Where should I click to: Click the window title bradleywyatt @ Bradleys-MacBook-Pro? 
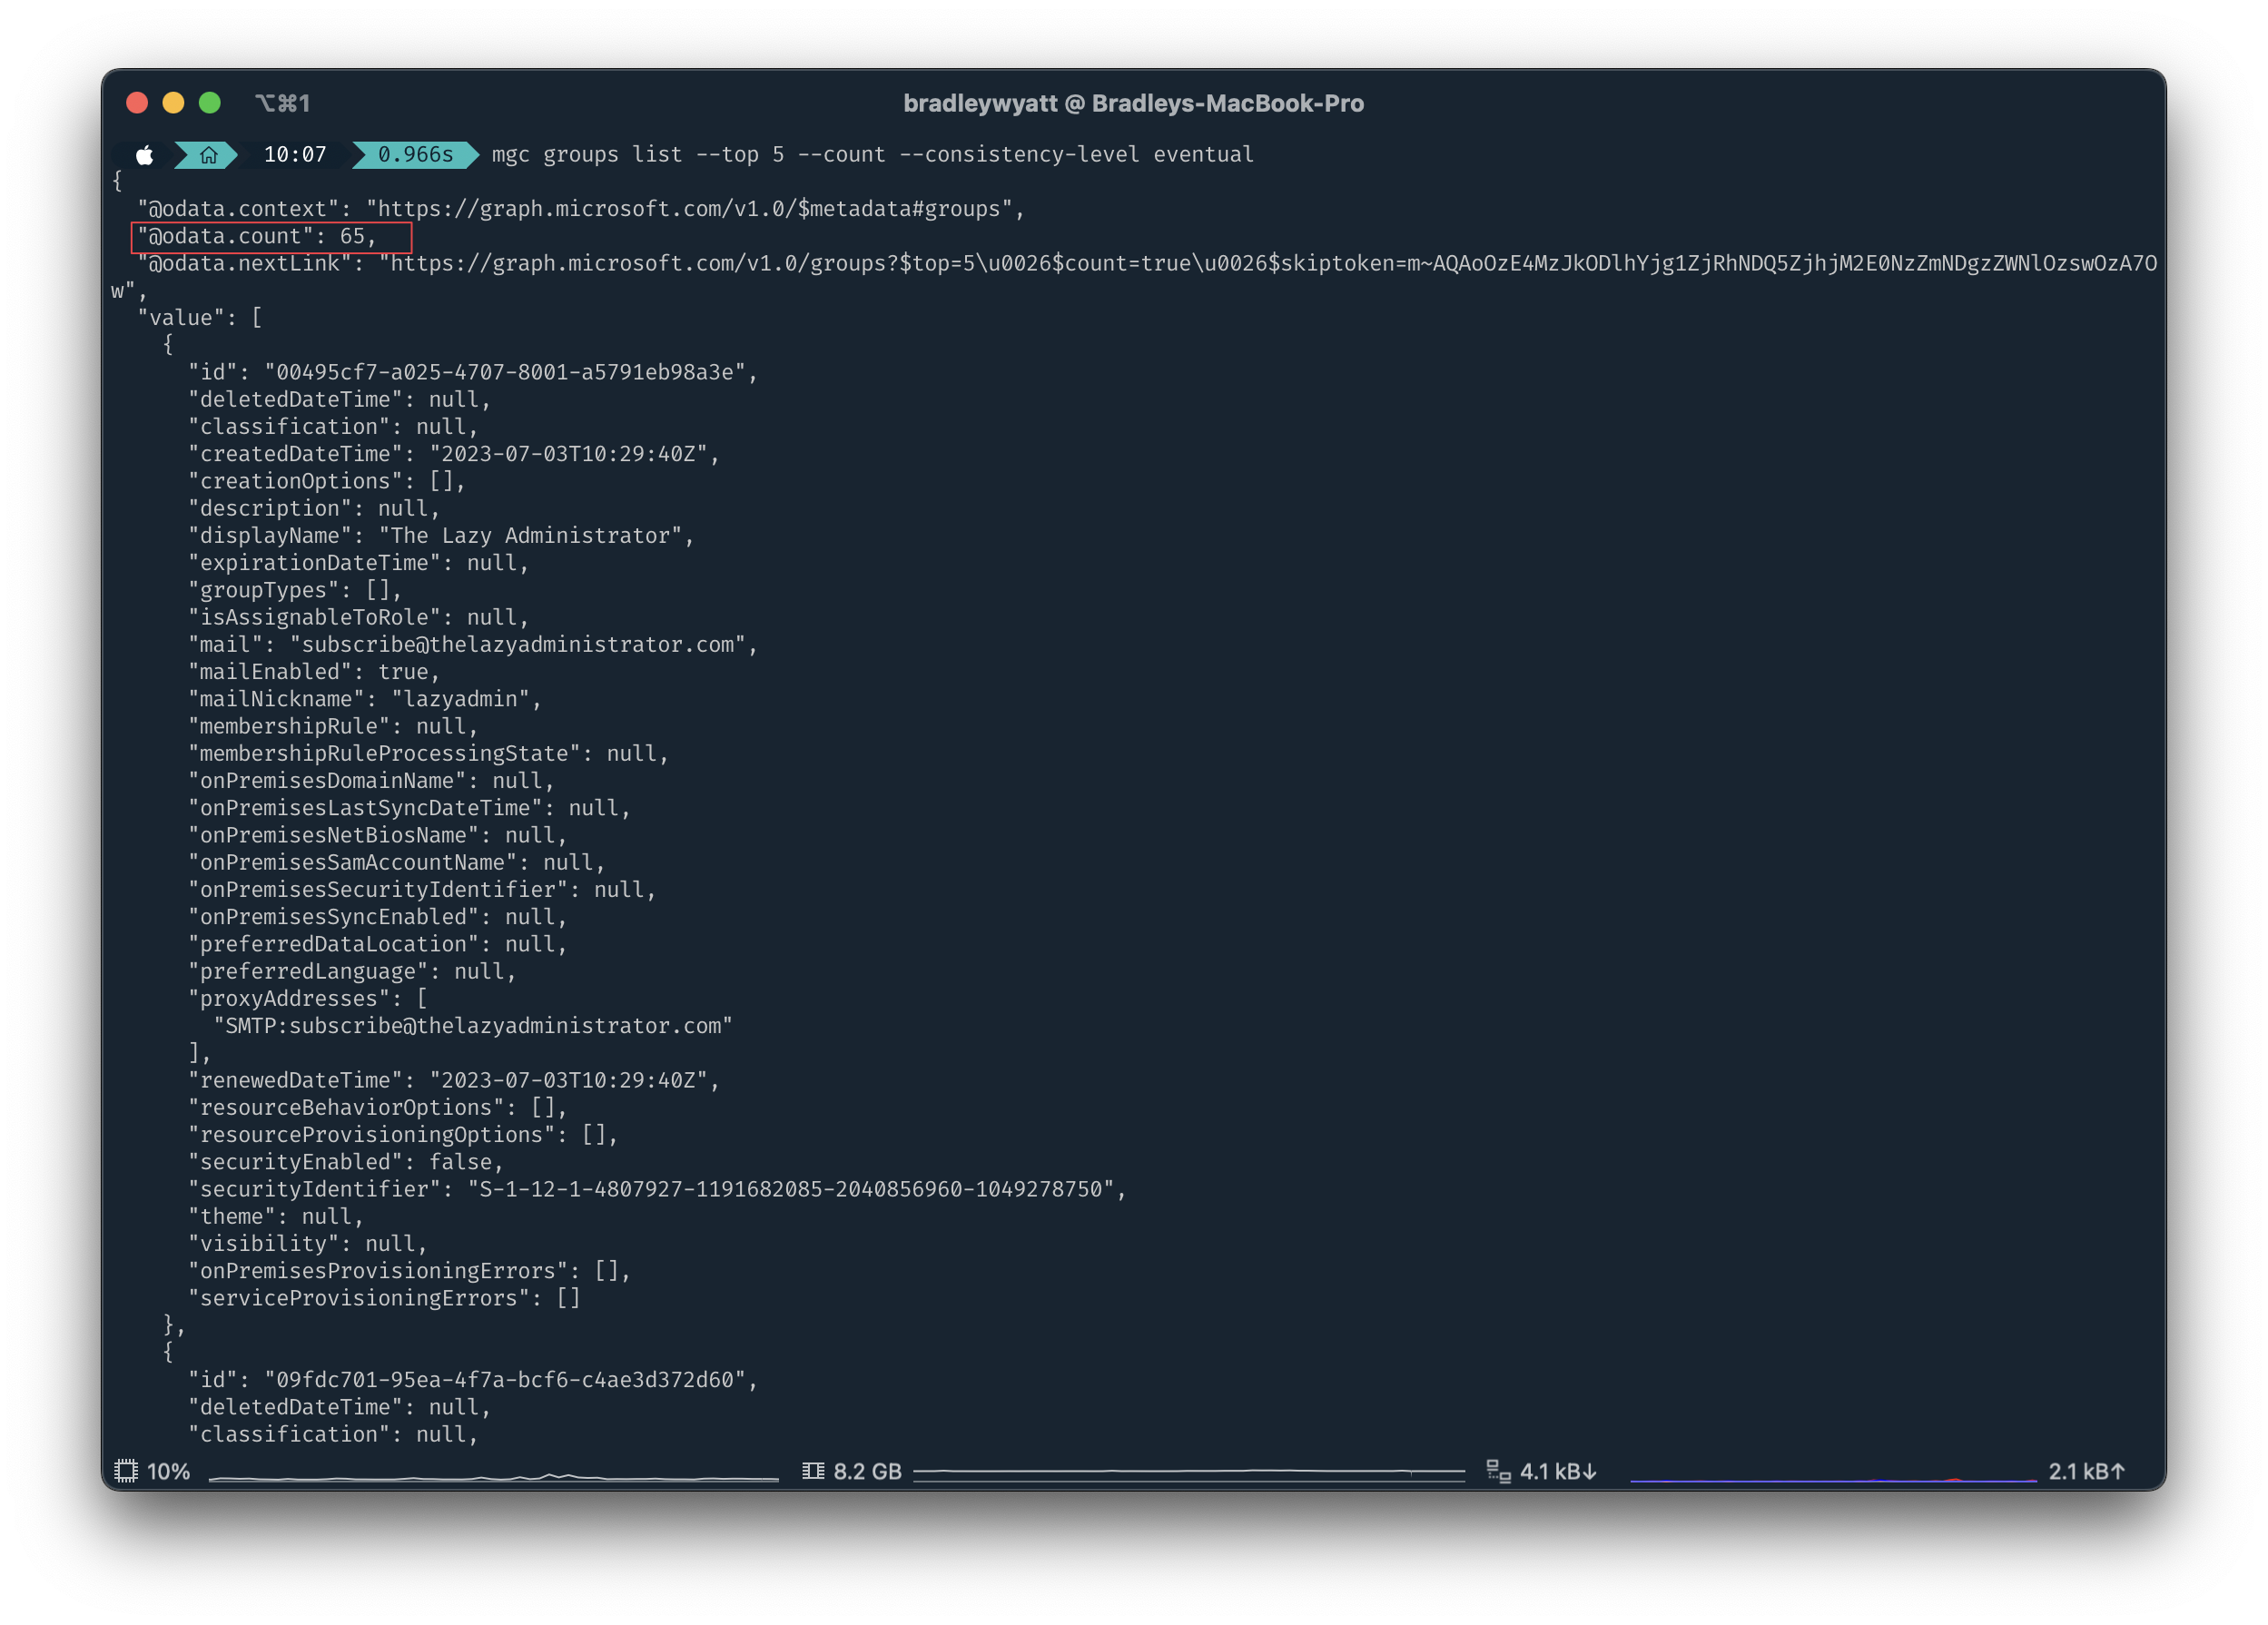[x=1133, y=103]
